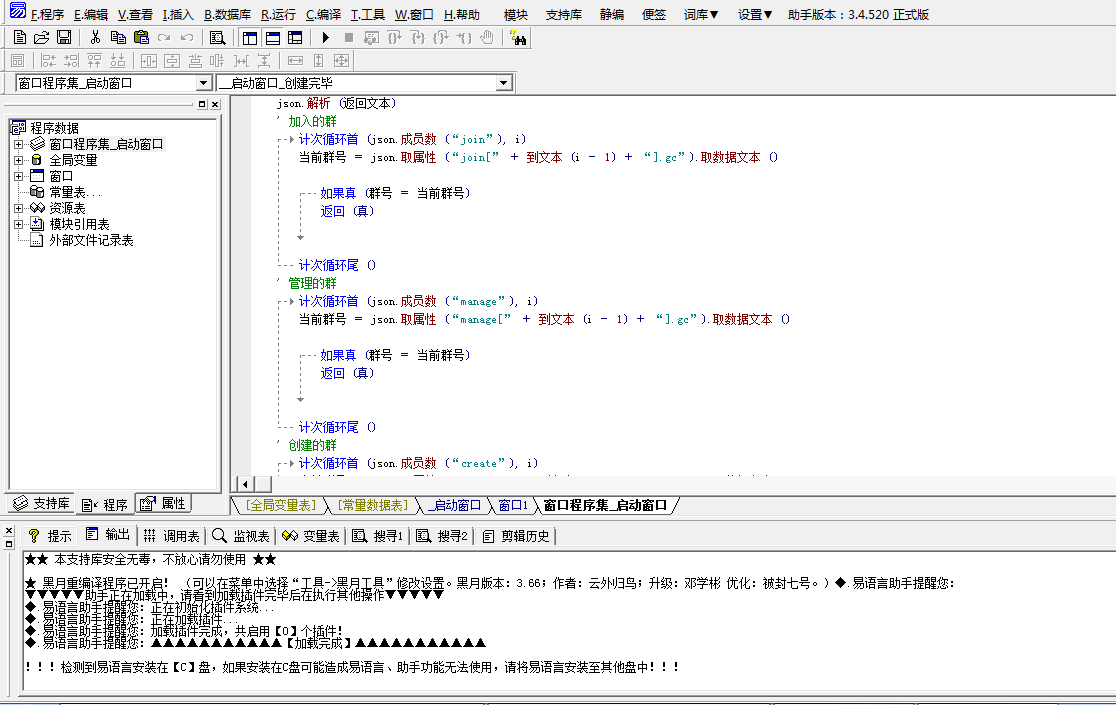Expand the 模块引用表 tree node

(19, 224)
